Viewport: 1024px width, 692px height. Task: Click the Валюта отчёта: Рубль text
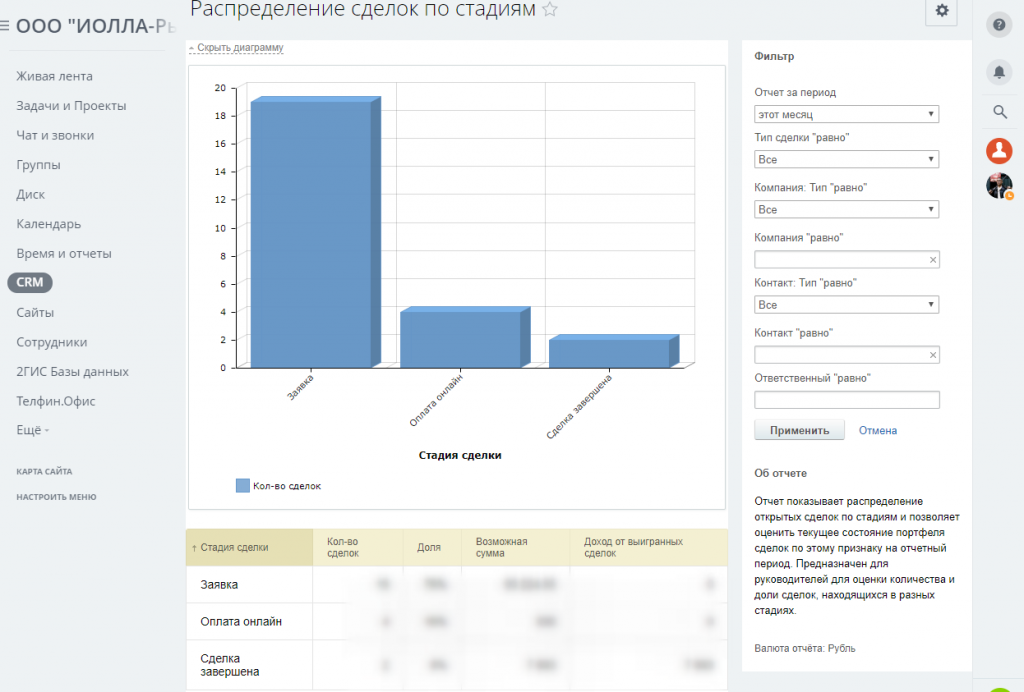click(805, 648)
